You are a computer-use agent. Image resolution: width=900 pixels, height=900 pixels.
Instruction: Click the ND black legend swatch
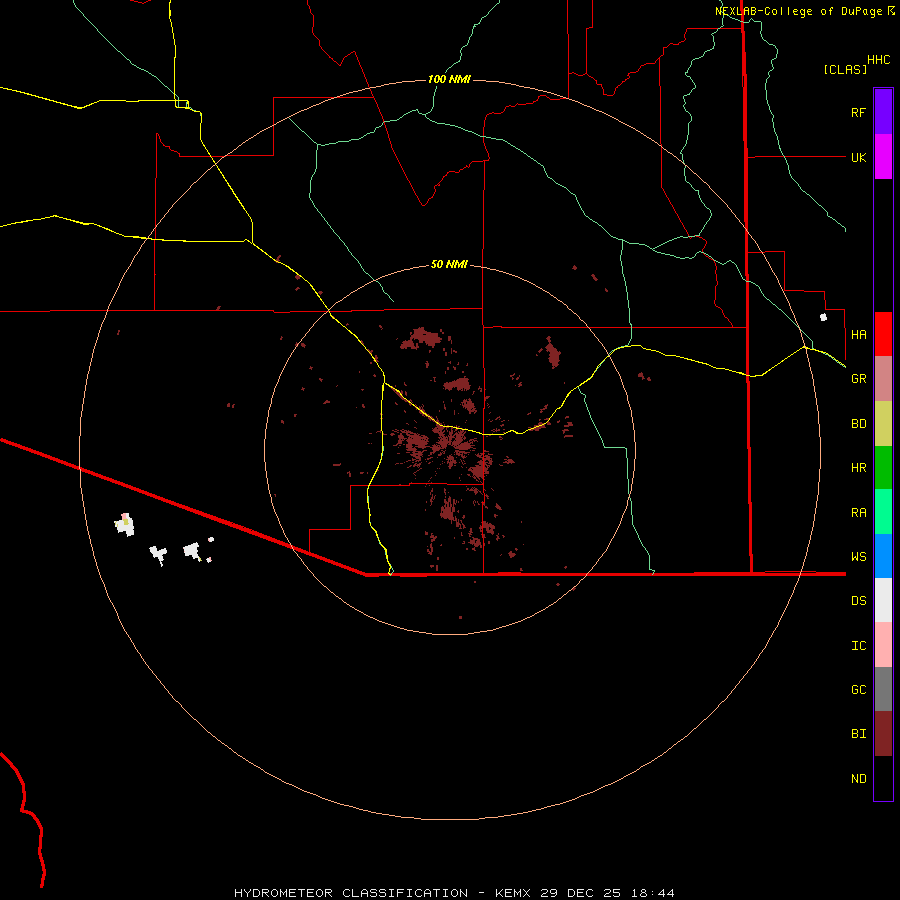click(x=883, y=778)
